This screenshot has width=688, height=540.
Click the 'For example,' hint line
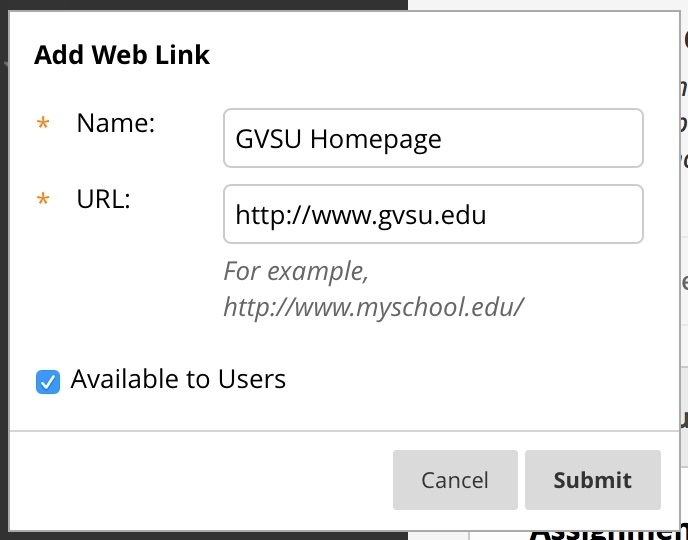point(296,271)
